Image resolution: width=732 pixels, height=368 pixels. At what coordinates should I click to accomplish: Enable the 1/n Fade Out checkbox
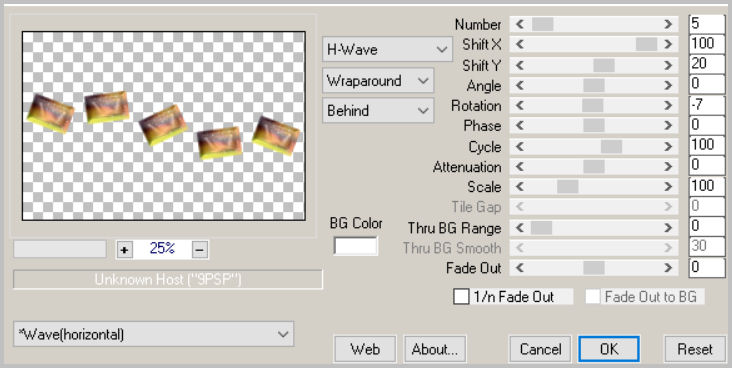coord(461,297)
